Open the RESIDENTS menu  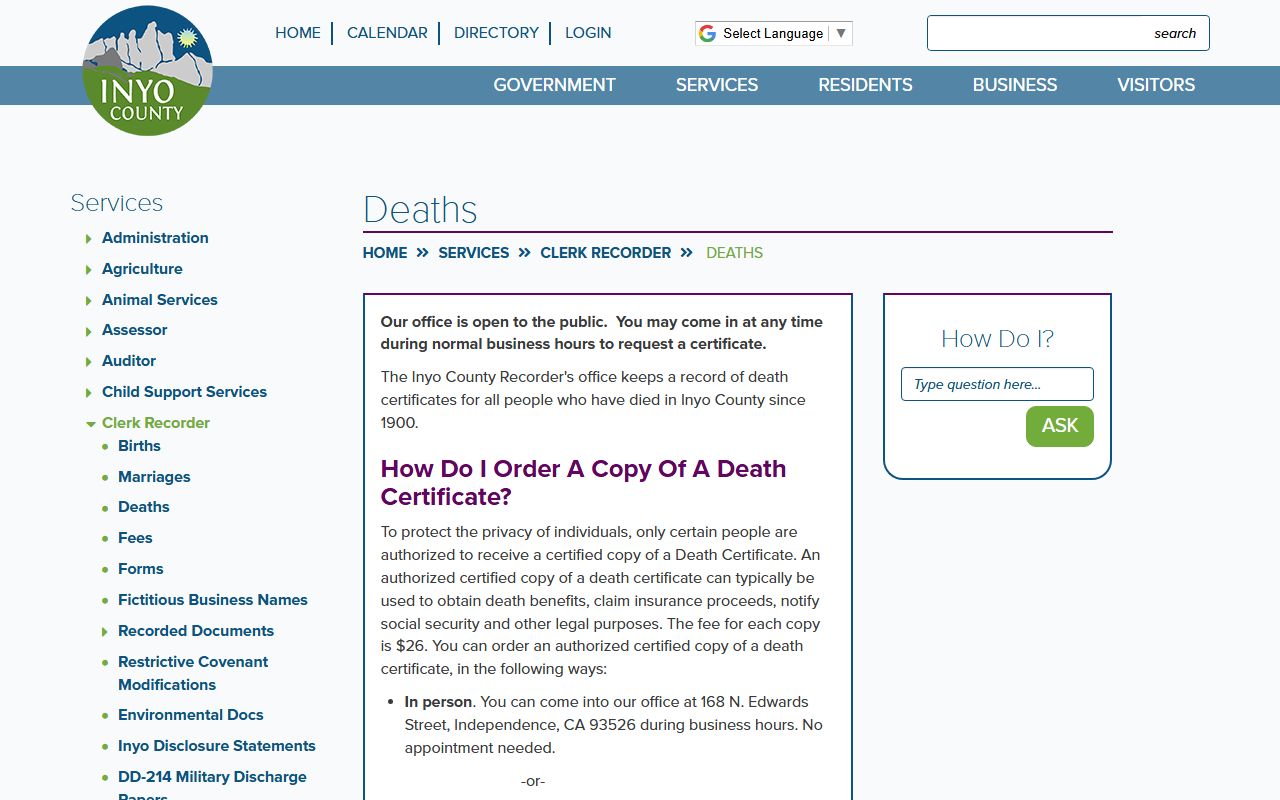click(x=865, y=85)
